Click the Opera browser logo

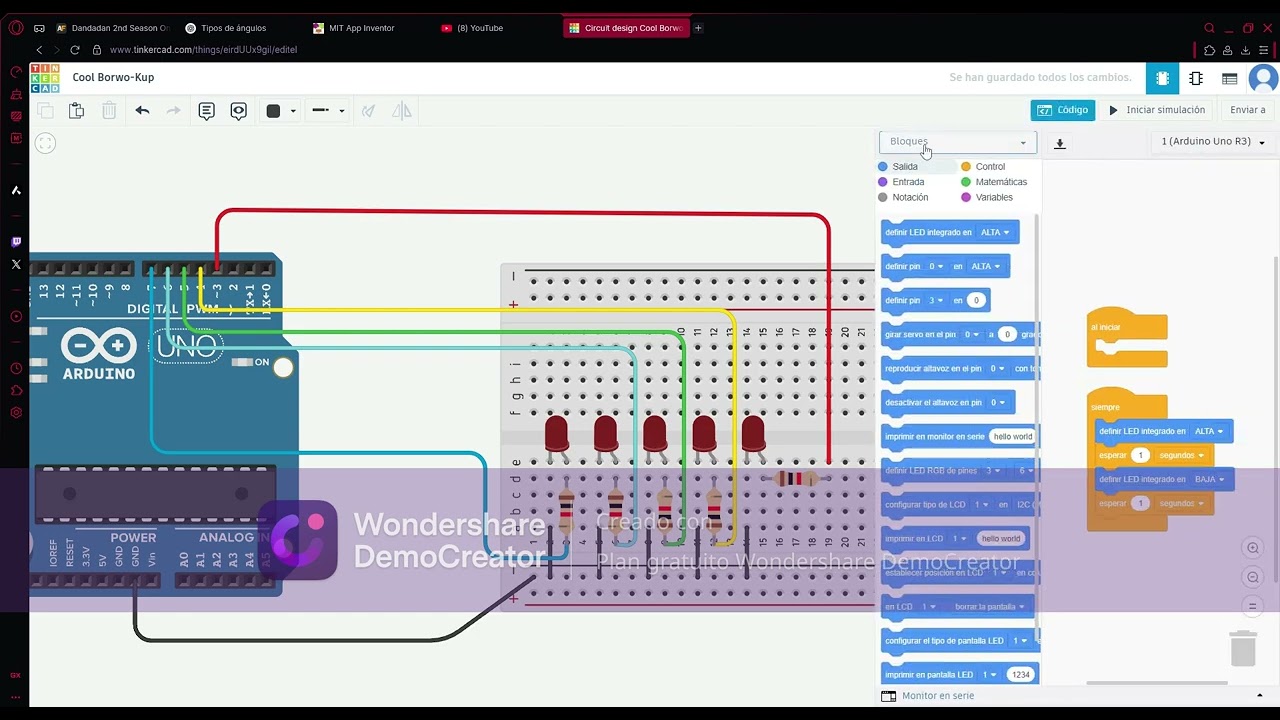(15, 28)
